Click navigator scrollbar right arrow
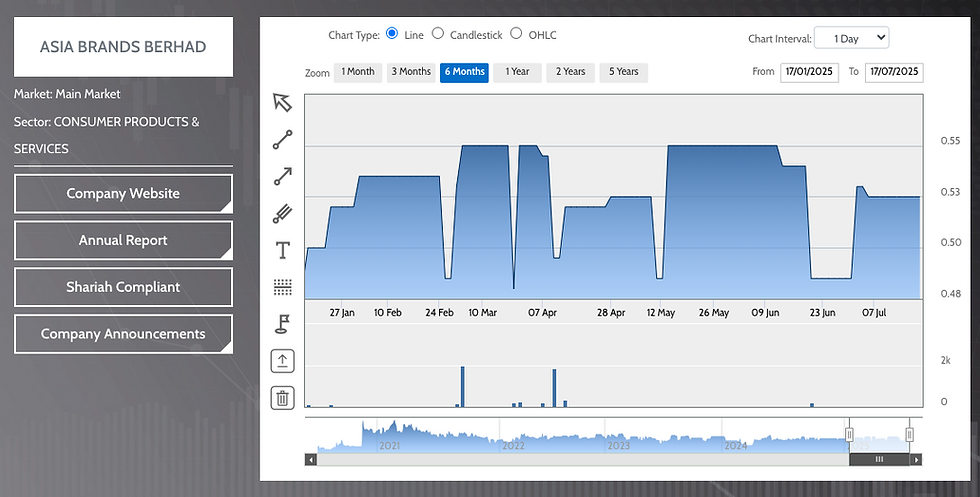 [916, 459]
